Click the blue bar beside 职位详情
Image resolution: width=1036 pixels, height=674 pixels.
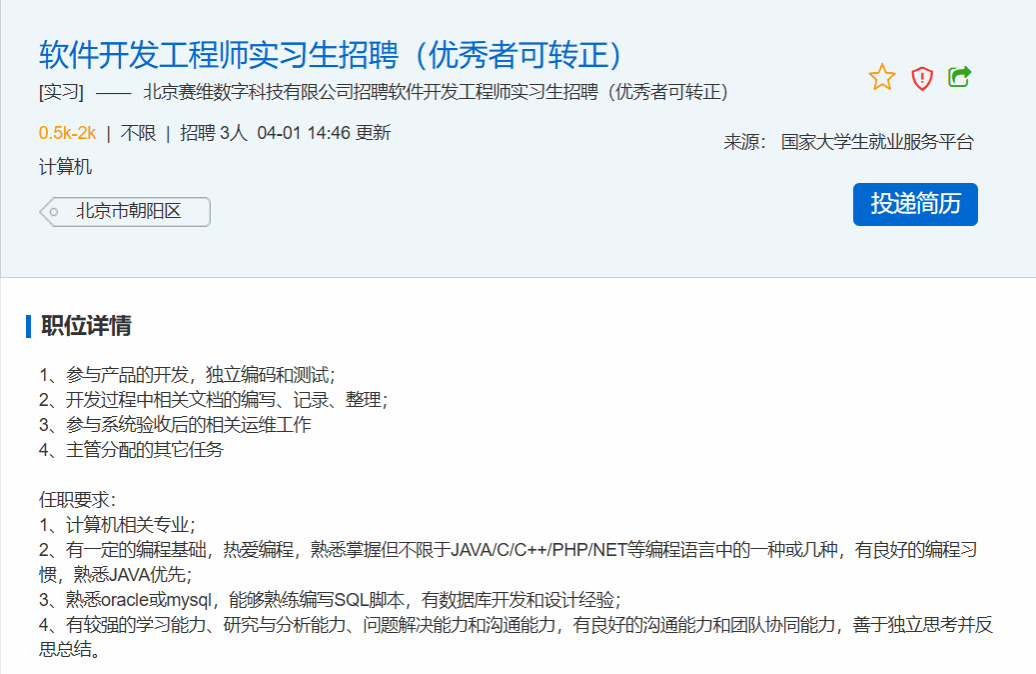coord(29,326)
